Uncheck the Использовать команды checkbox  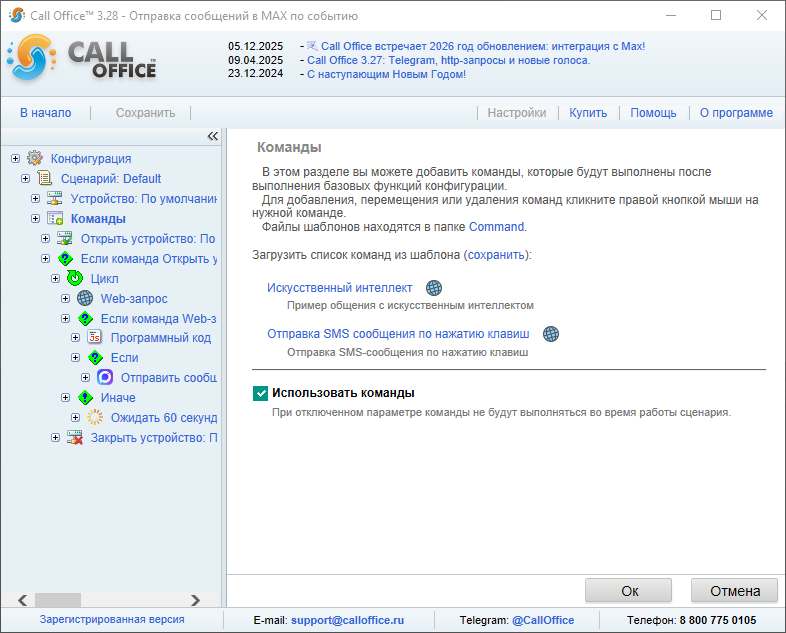coord(261,393)
